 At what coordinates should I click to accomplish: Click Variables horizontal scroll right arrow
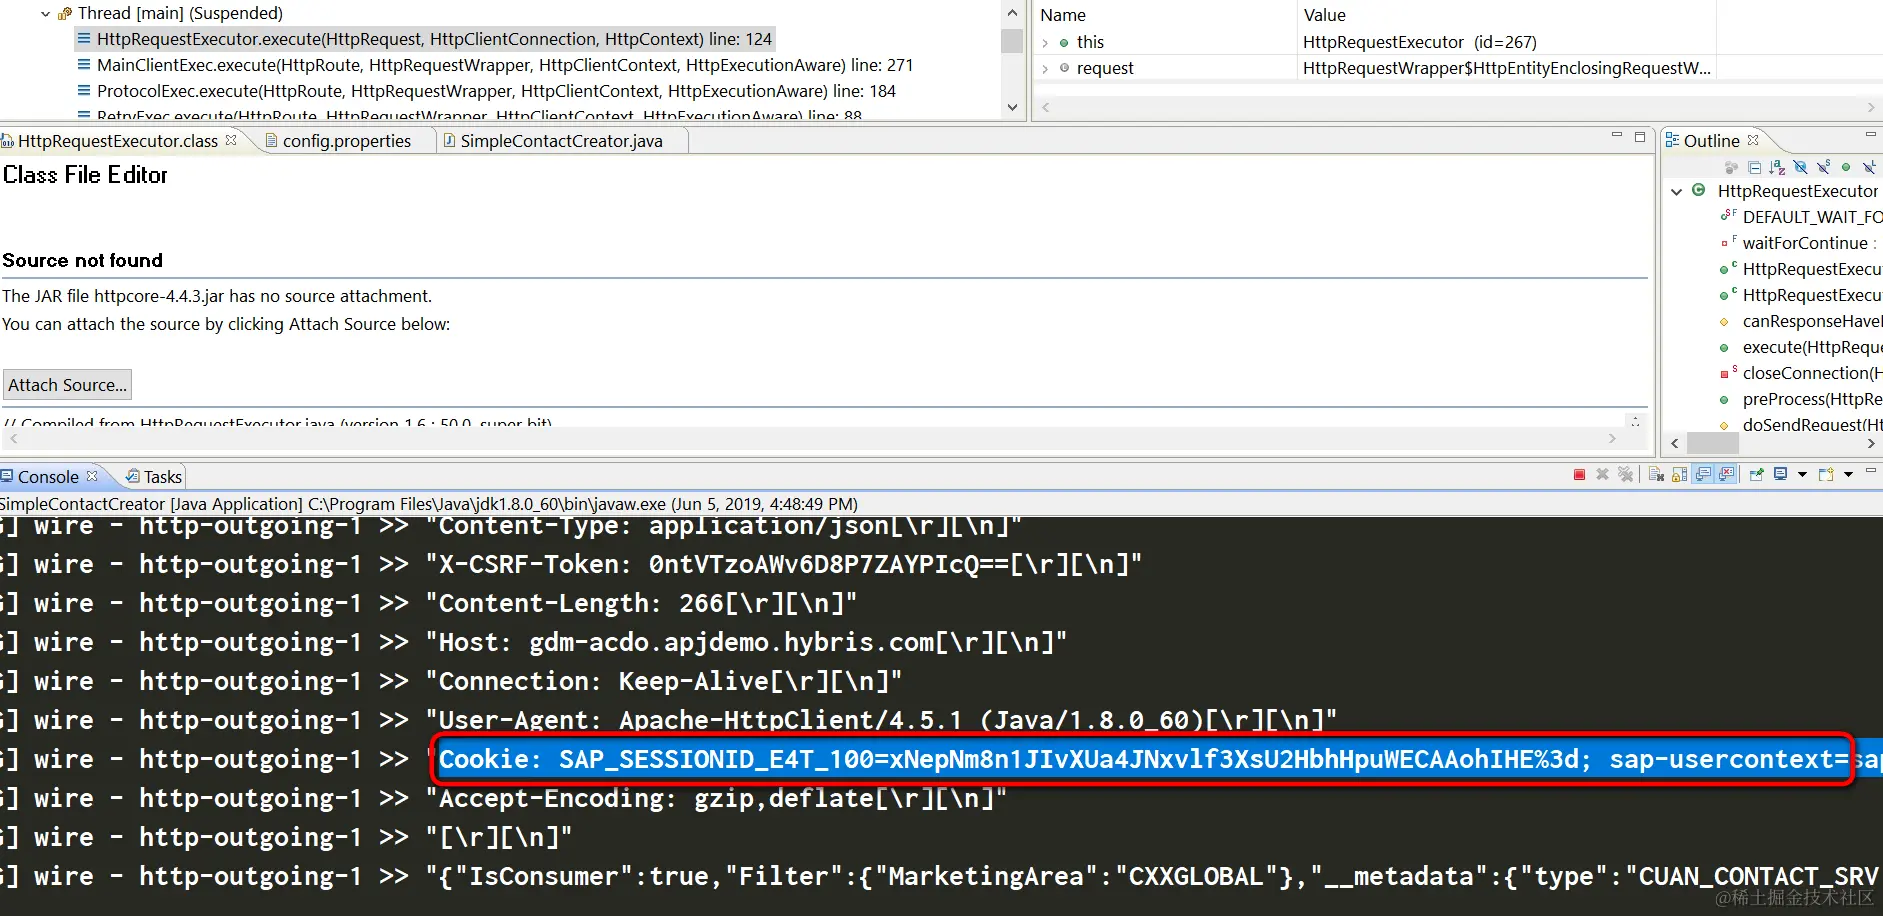(x=1871, y=106)
